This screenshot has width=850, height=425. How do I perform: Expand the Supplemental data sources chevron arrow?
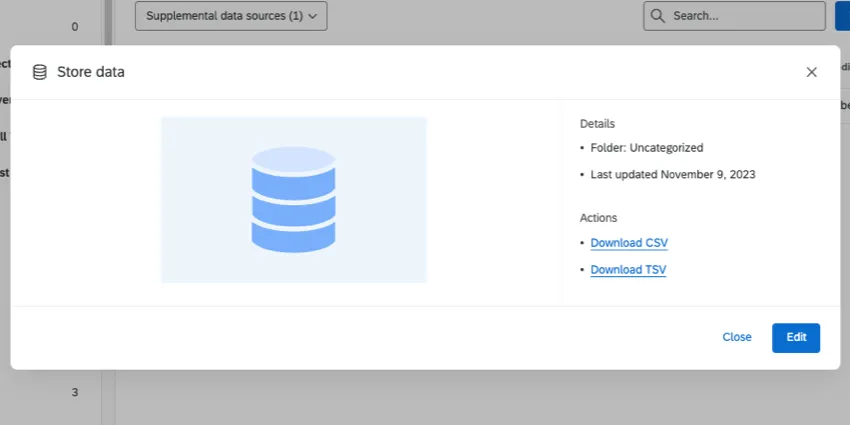tap(313, 16)
